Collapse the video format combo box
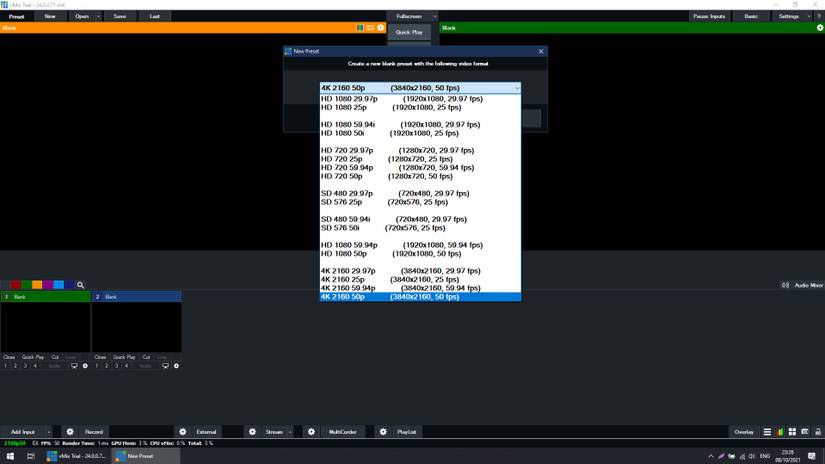 pyautogui.click(x=517, y=88)
